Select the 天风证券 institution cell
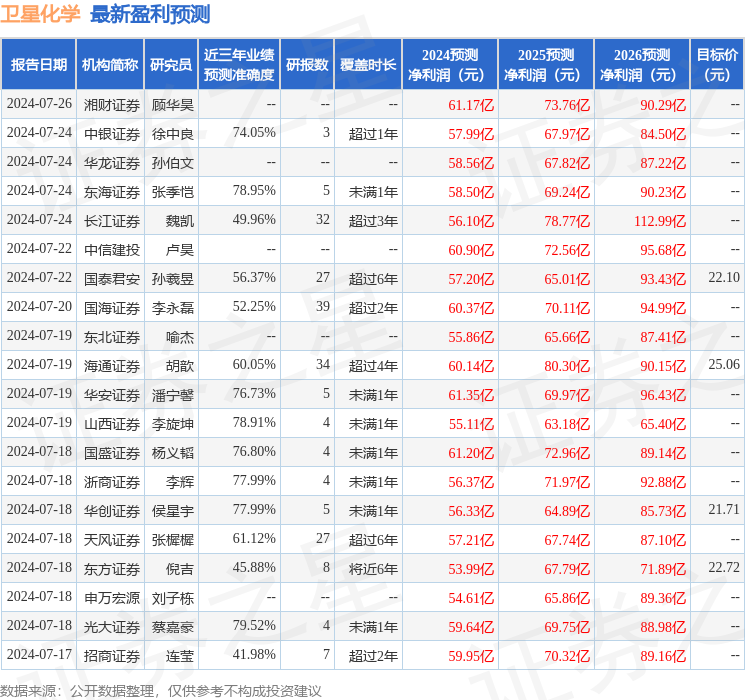Viewport: 745px width, 700px height. [112, 539]
